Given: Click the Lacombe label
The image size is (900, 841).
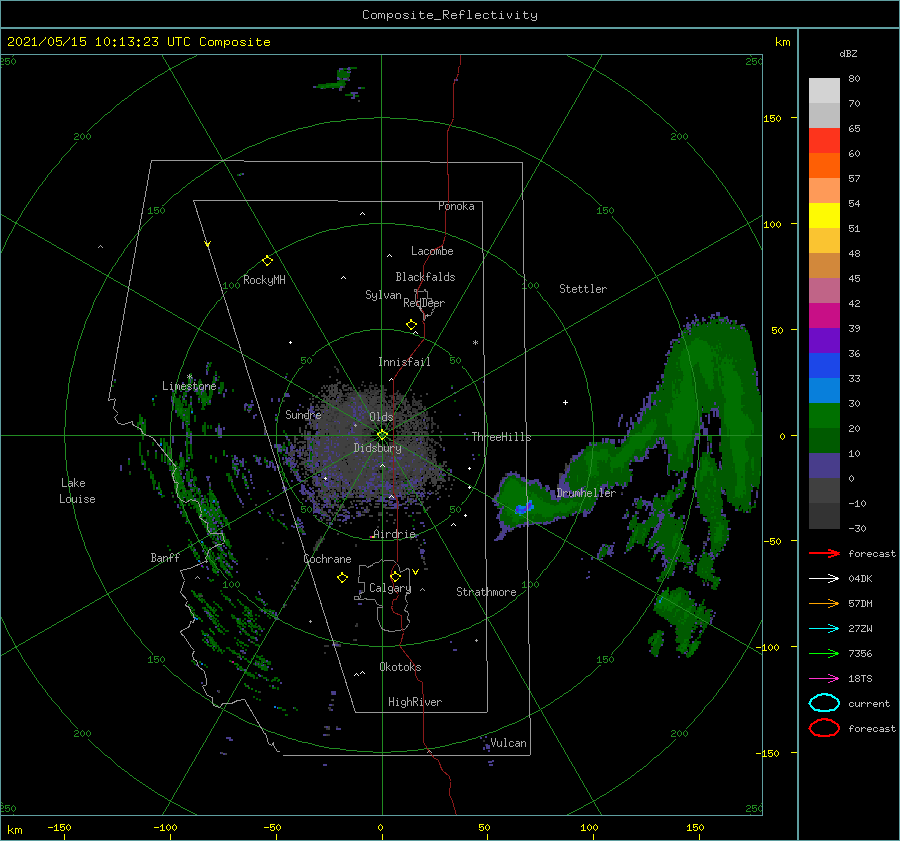Looking at the screenshot, I should tap(432, 251).
